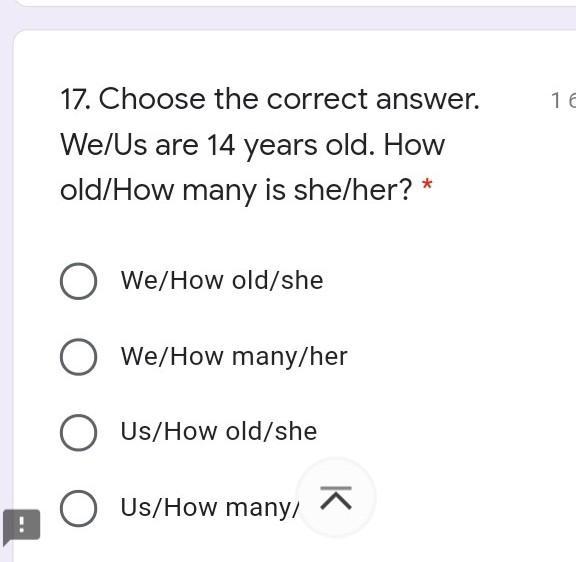Click the number '17.' in the question
576x562 pixels.
(76, 100)
